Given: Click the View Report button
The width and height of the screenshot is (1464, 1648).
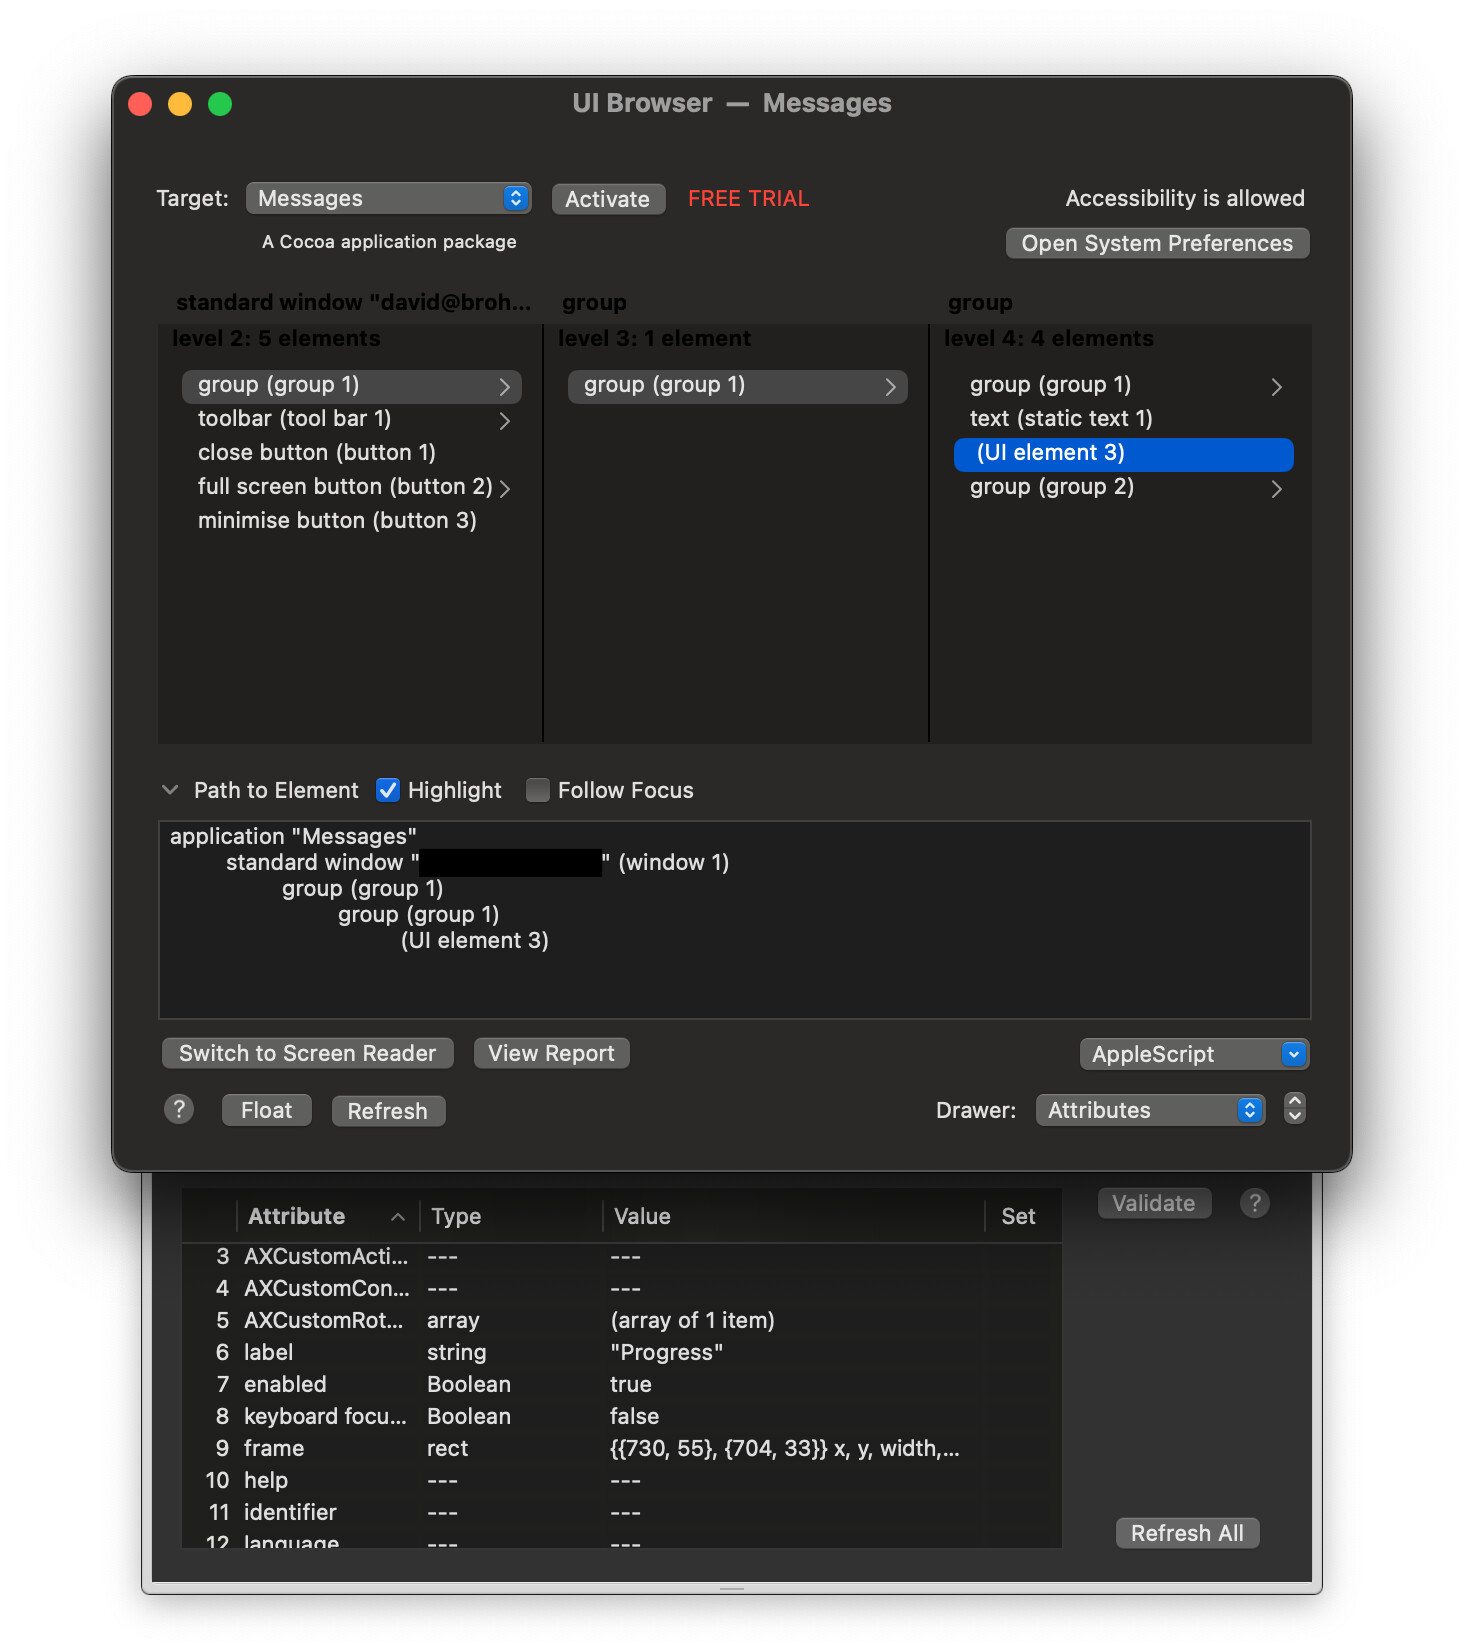Looking at the screenshot, I should 551,1053.
